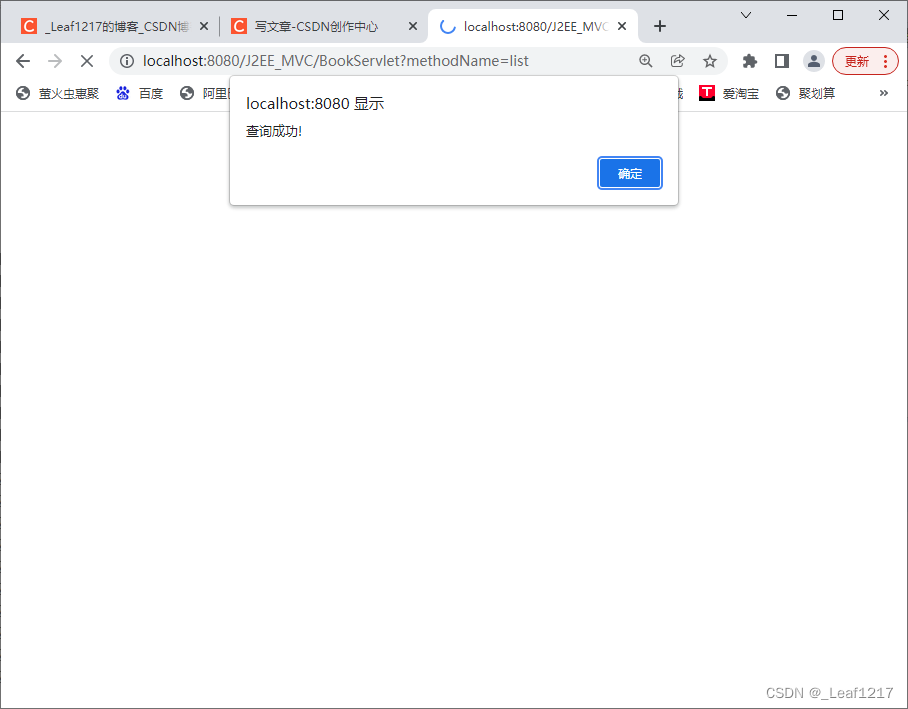Show more bookmarks overflow chevron

click(884, 93)
